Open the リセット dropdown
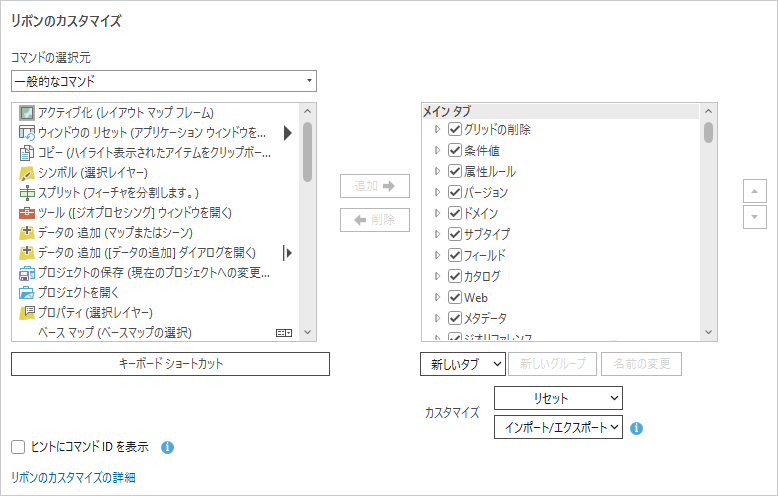This screenshot has width=778, height=496. tap(558, 398)
